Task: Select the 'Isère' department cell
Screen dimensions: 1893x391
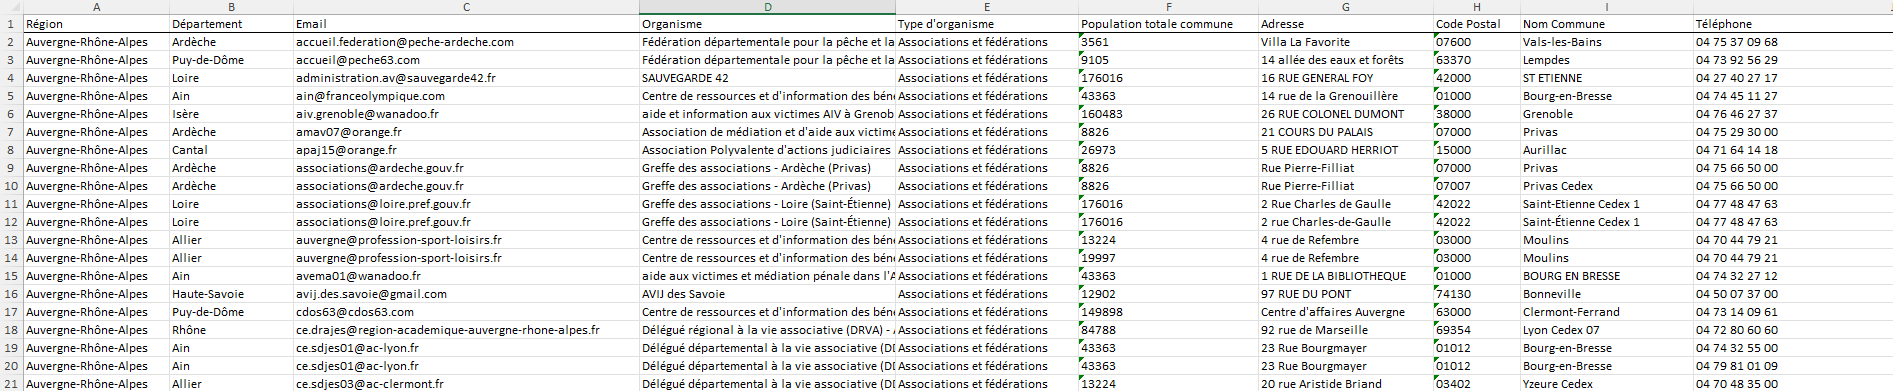Action: tap(231, 114)
